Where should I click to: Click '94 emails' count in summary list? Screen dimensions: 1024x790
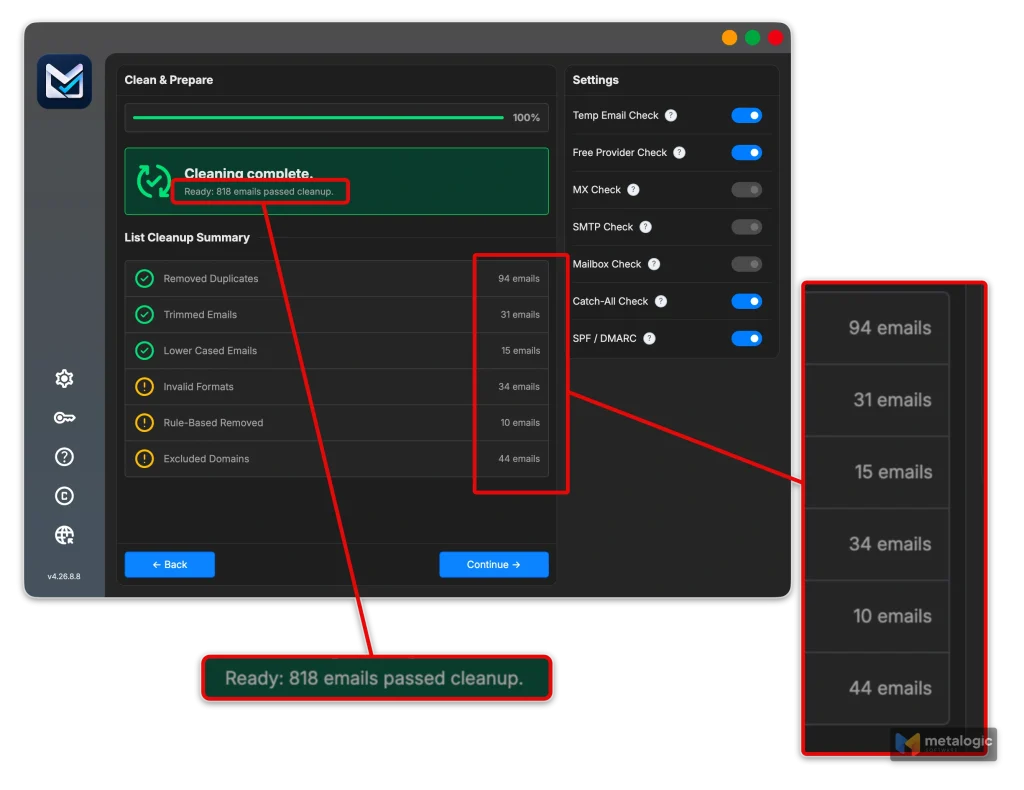519,279
